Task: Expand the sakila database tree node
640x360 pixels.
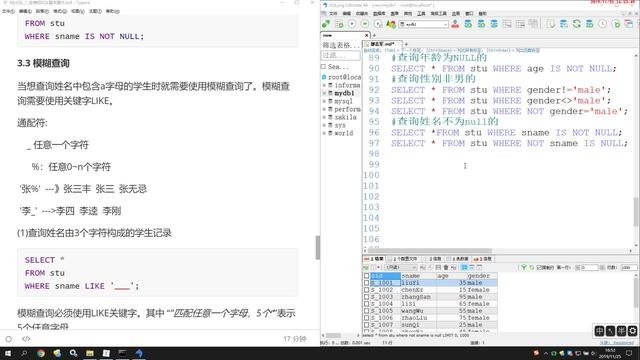Action: pos(325,117)
